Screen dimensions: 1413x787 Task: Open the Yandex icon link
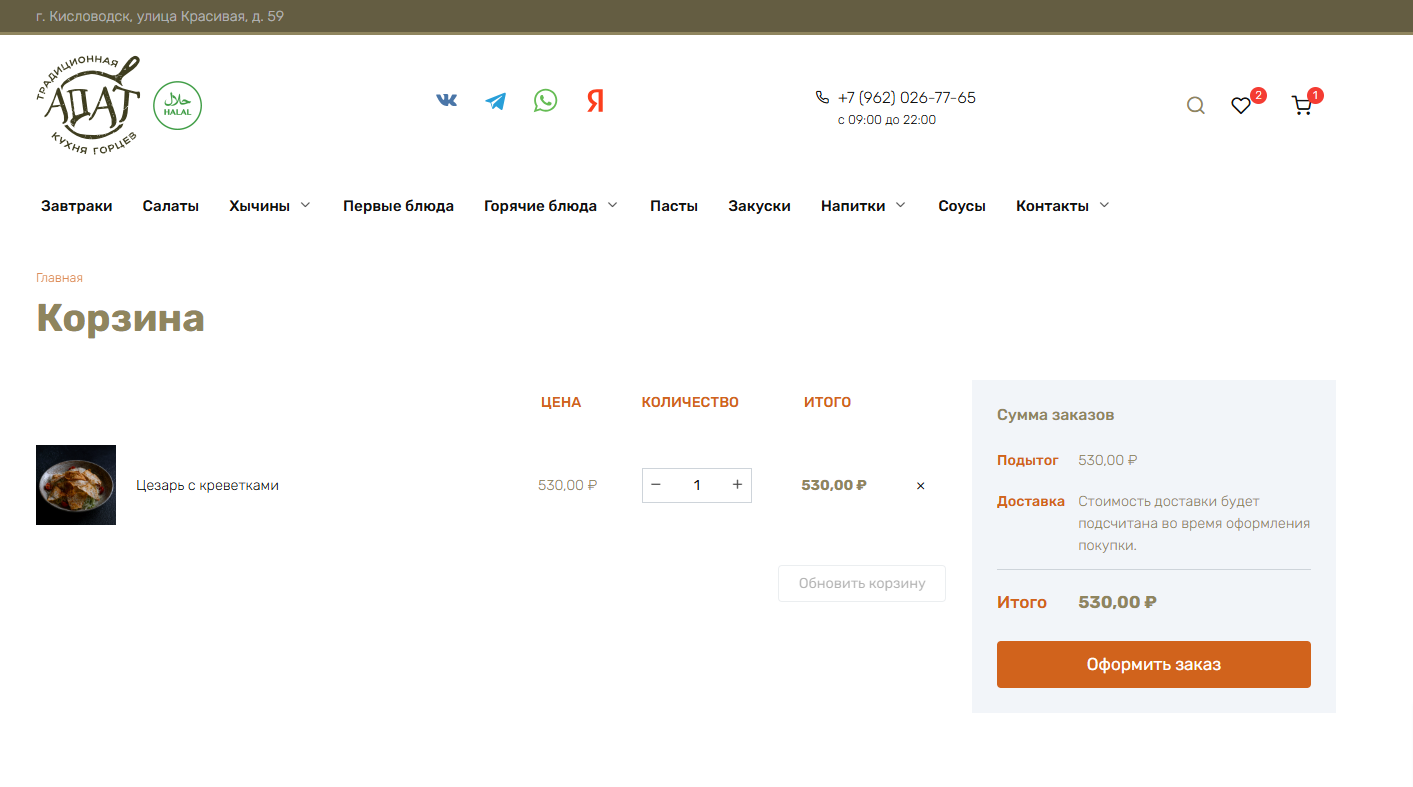coord(595,101)
